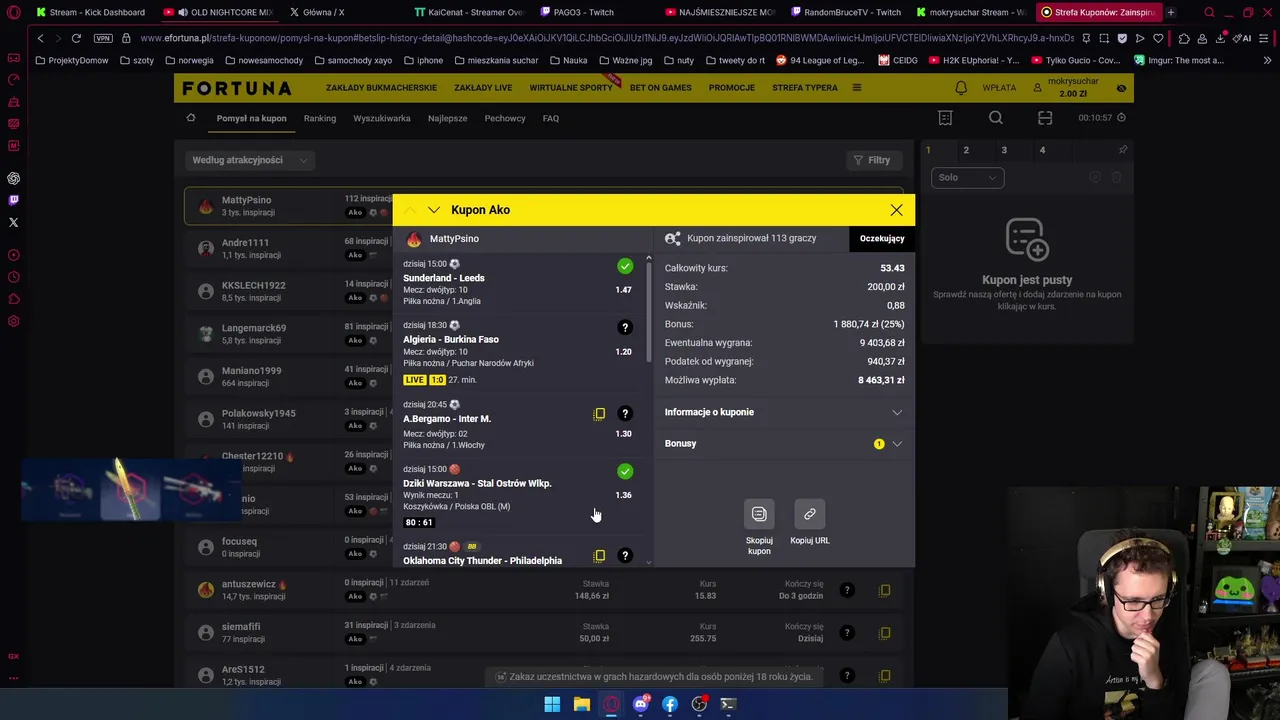This screenshot has width=1280, height=720.
Task: Open pending status of antuszewicz coupon
Action: tap(846, 590)
